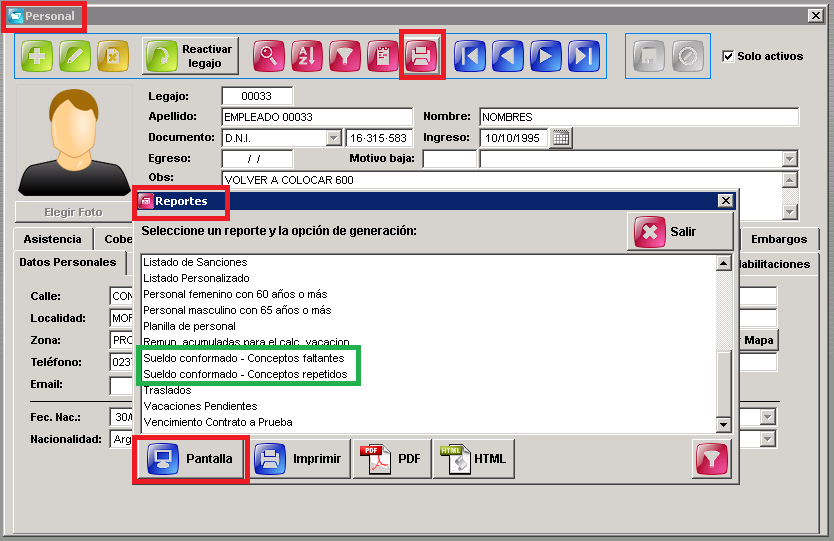Click the Apellido input field
Screen dimensions: 834x541
(x=317, y=117)
